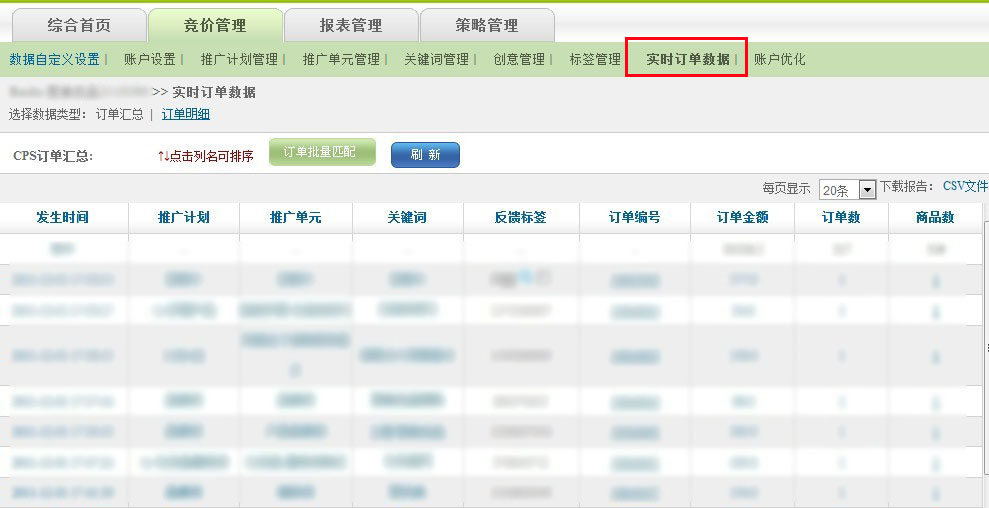The image size is (989, 508).
Task: Select the 竞价管理 tab
Action: coord(215,25)
